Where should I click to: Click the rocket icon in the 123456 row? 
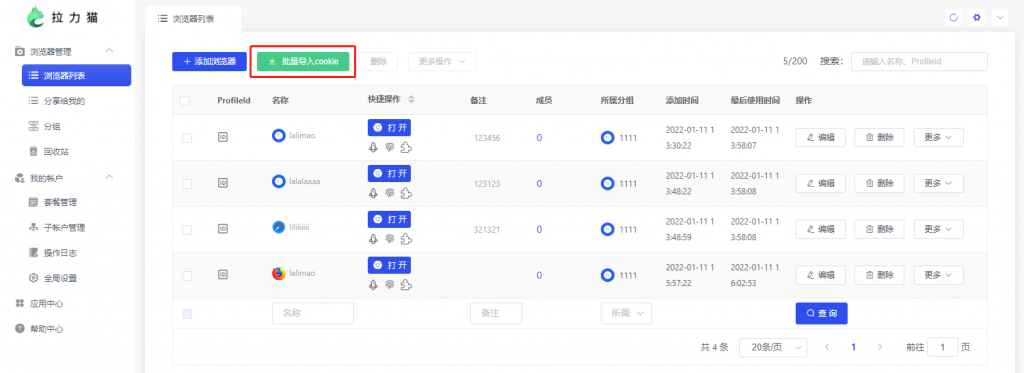374,148
